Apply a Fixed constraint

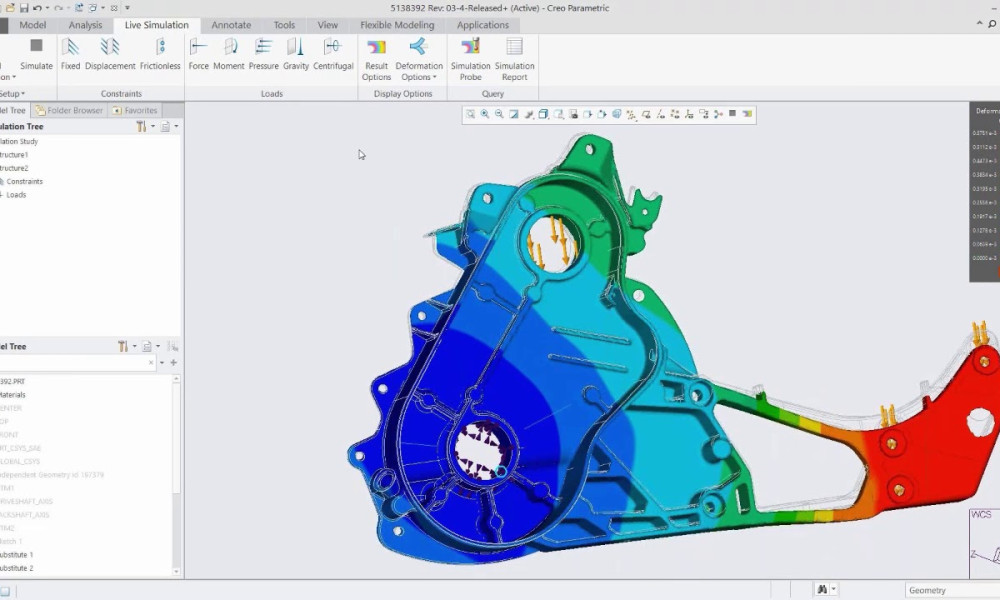point(70,54)
